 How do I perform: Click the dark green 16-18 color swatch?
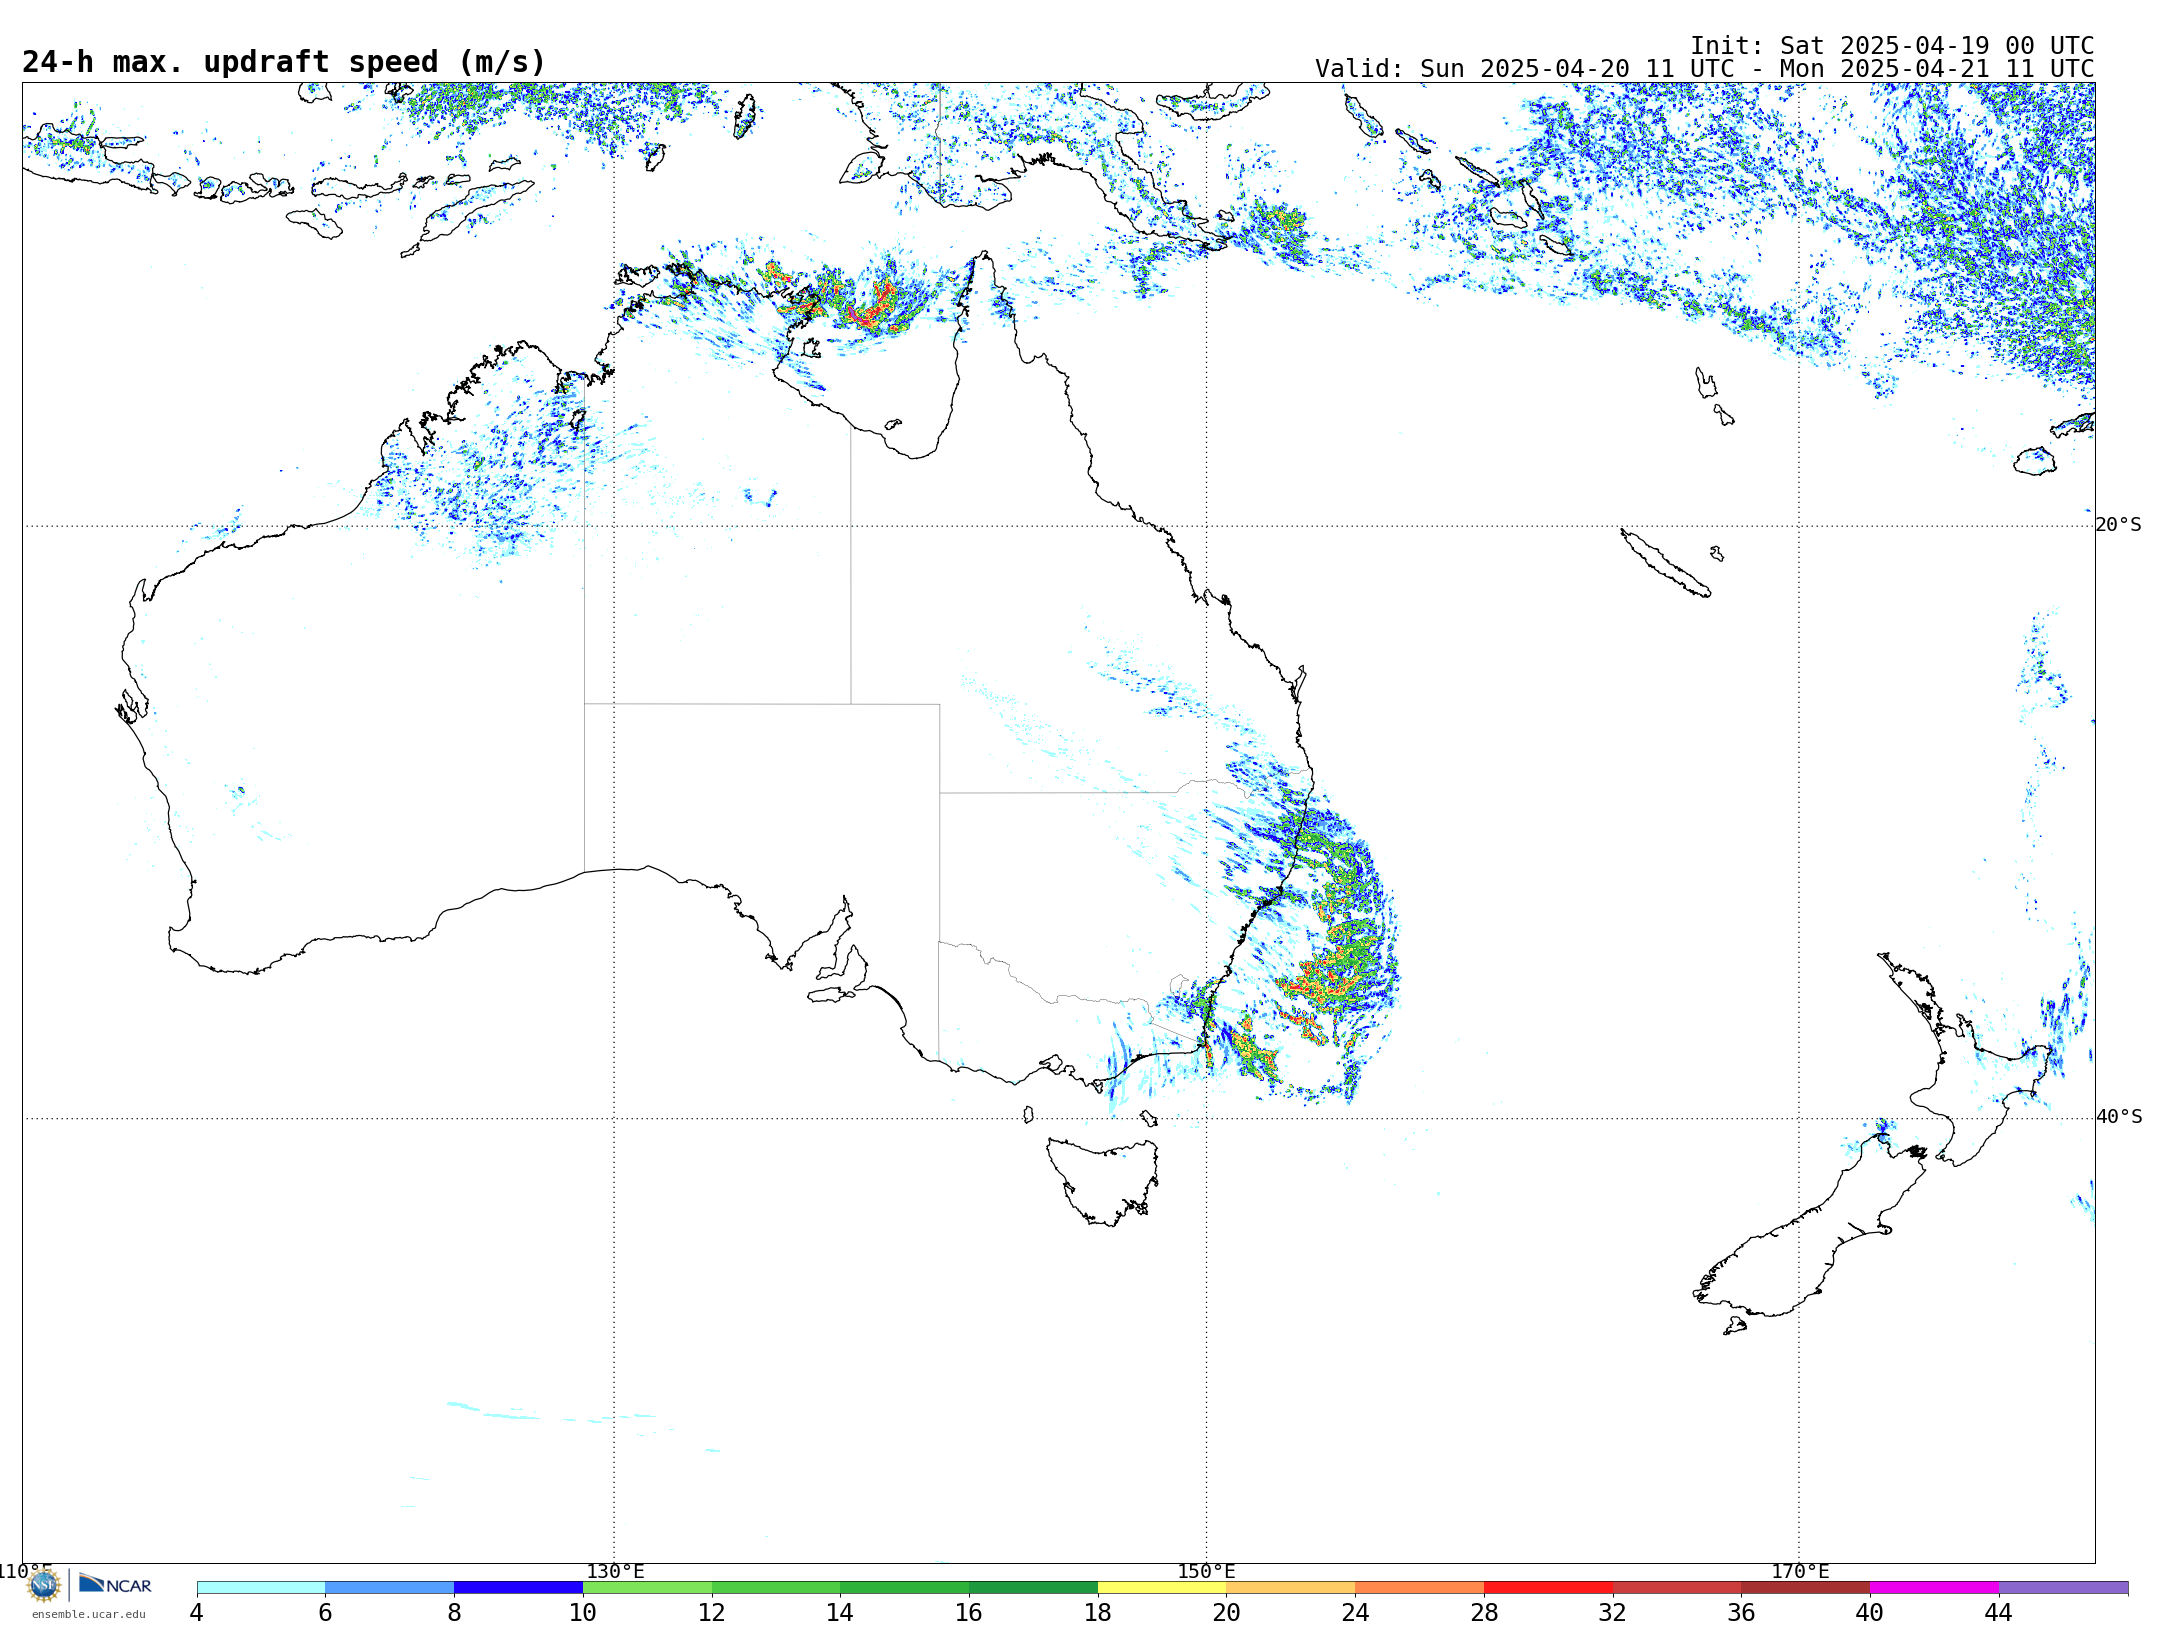coord(1033,1588)
